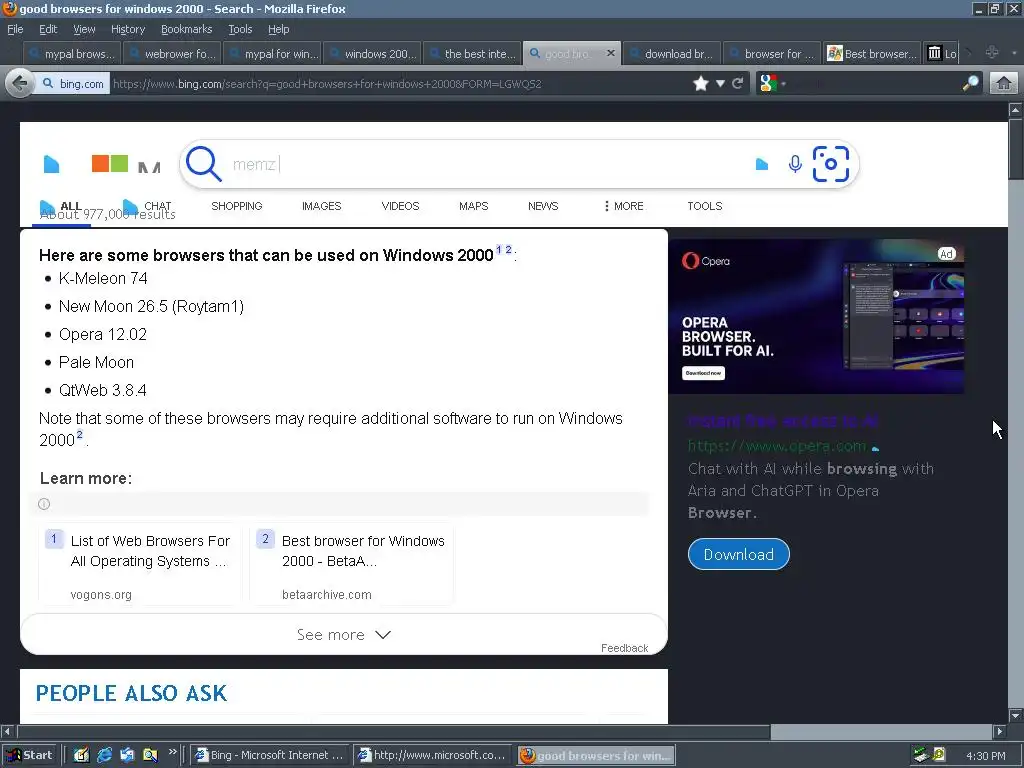Open vogons.org List of Web Browsers card
Viewport: 1024px width, 768px height.
pos(140,564)
